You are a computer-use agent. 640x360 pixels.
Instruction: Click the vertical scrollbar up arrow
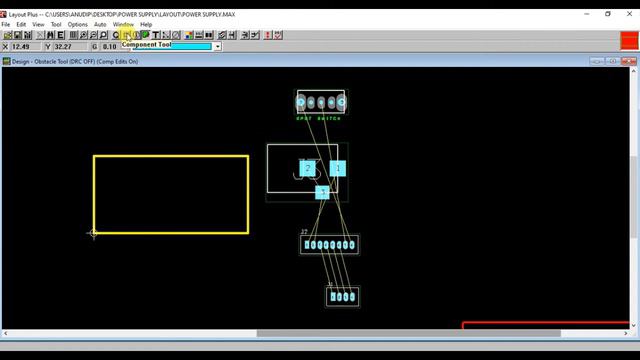633,71
